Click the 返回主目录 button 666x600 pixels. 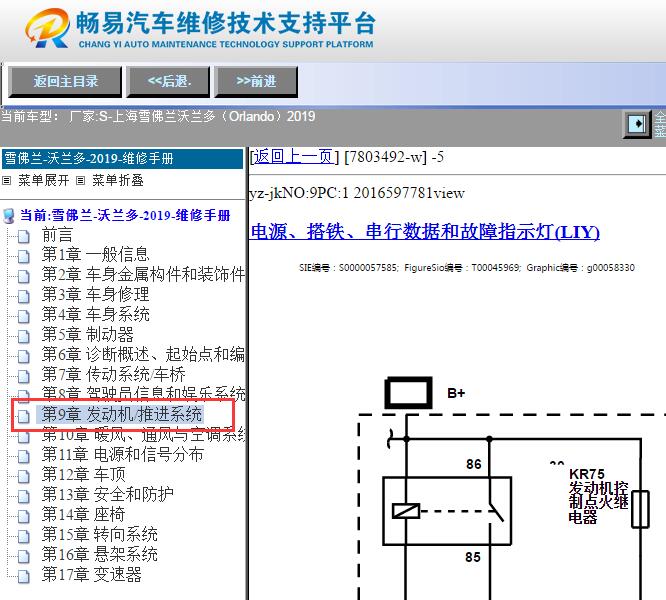click(65, 81)
